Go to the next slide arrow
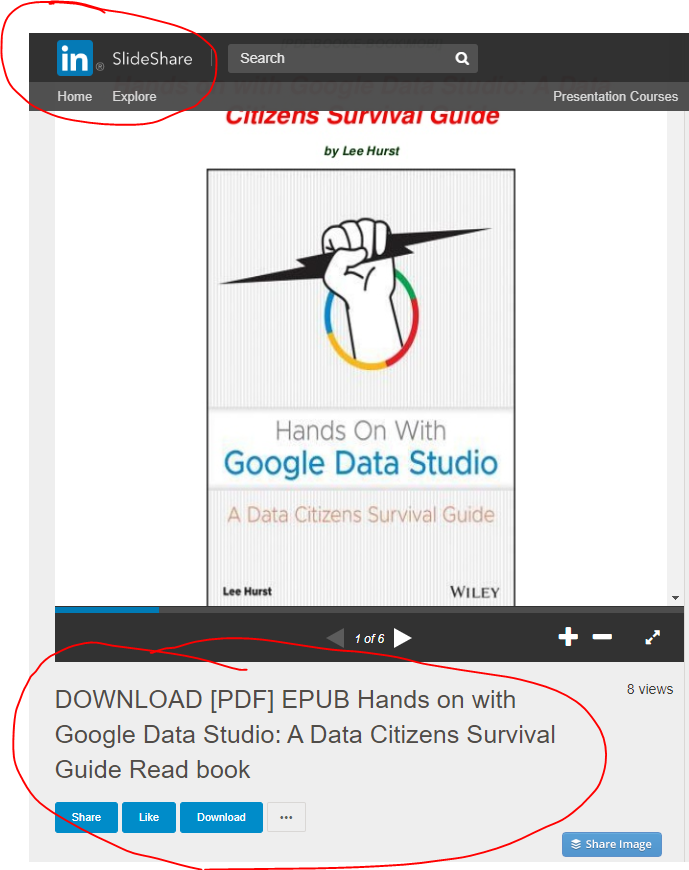689x870 pixels. tap(403, 638)
